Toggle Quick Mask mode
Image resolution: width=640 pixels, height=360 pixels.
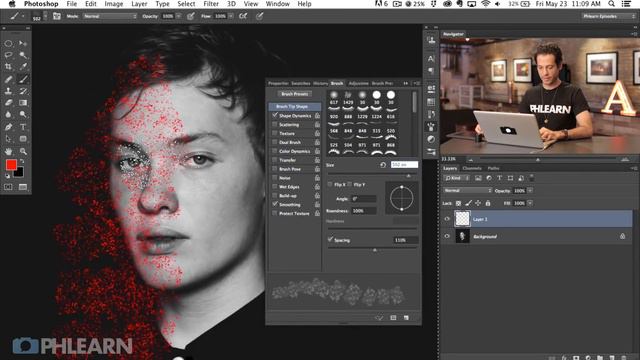click(x=8, y=187)
